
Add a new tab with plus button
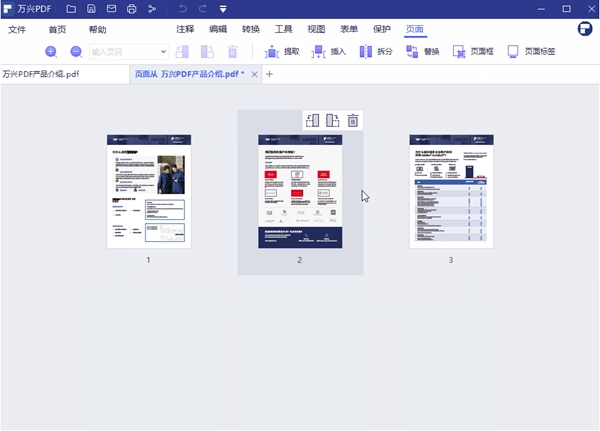click(x=269, y=75)
